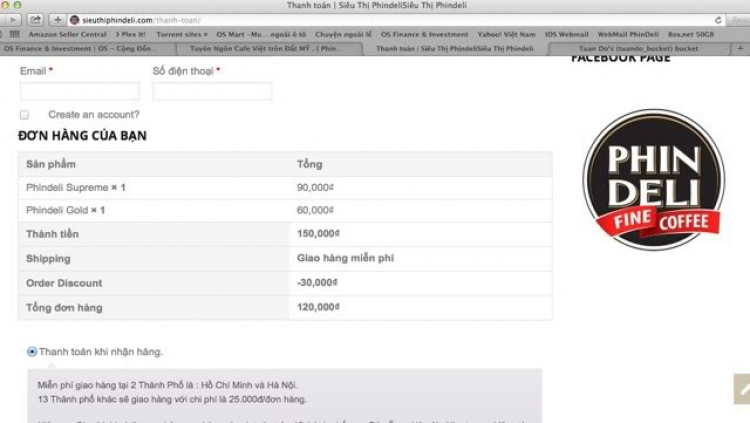750x423 pixels.
Task: Open Box.net 50GB bookmark
Action: pyautogui.click(x=691, y=34)
